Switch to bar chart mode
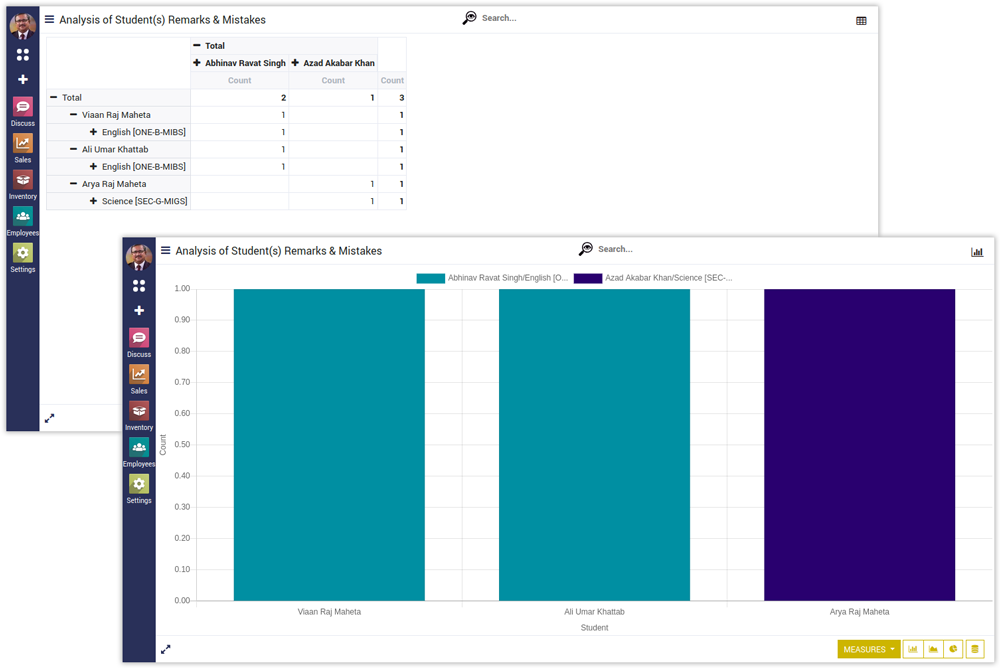The width and height of the screenshot is (1000, 668). (x=913, y=649)
